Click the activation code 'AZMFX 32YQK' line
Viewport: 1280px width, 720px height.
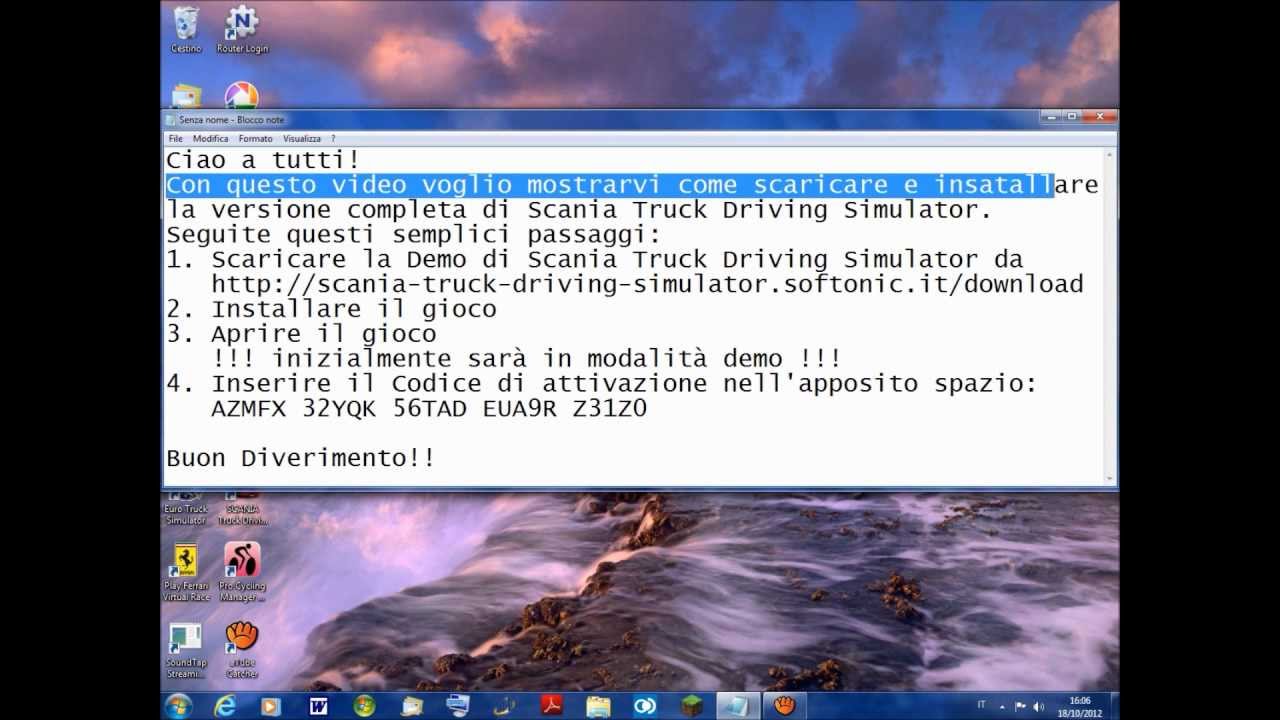click(429, 409)
